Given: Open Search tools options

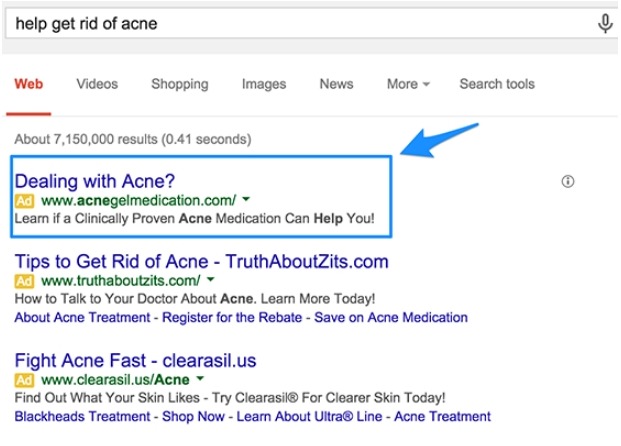Looking at the screenshot, I should 497,84.
